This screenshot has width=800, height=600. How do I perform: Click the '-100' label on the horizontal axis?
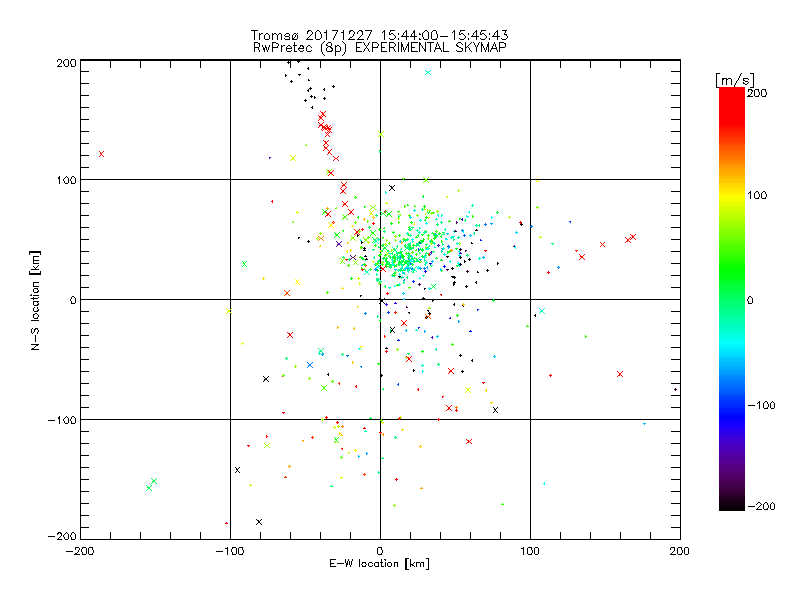[x=230, y=551]
